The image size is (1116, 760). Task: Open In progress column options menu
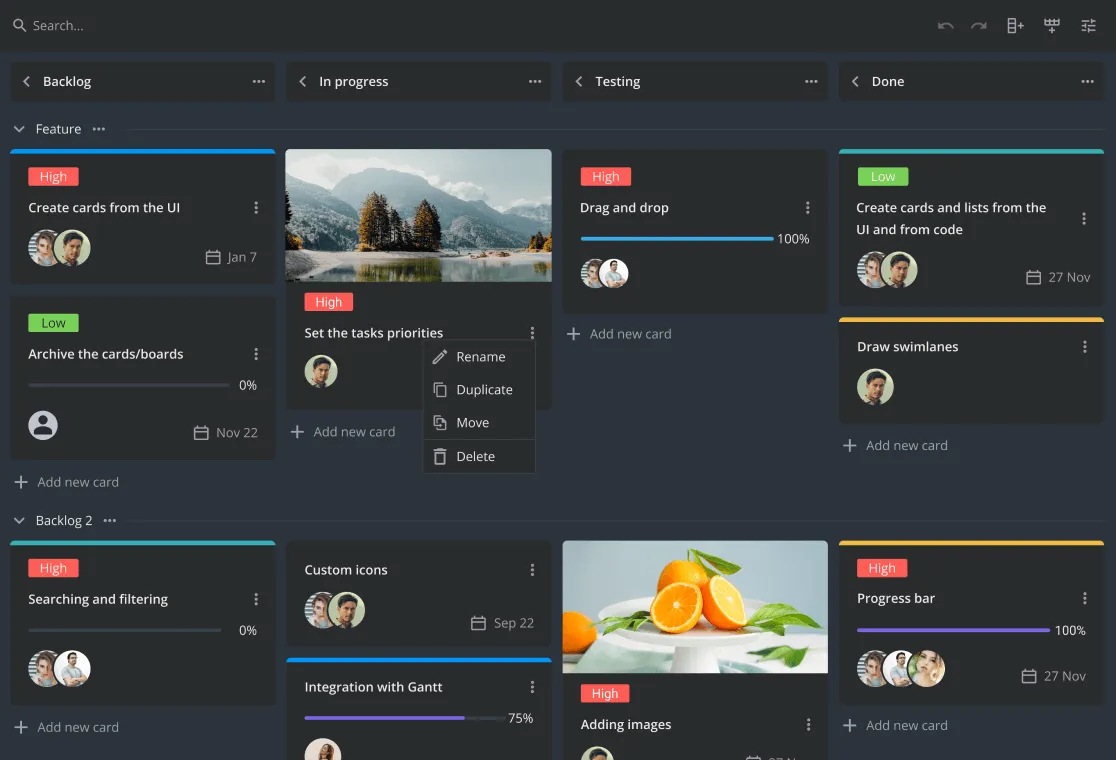point(535,81)
